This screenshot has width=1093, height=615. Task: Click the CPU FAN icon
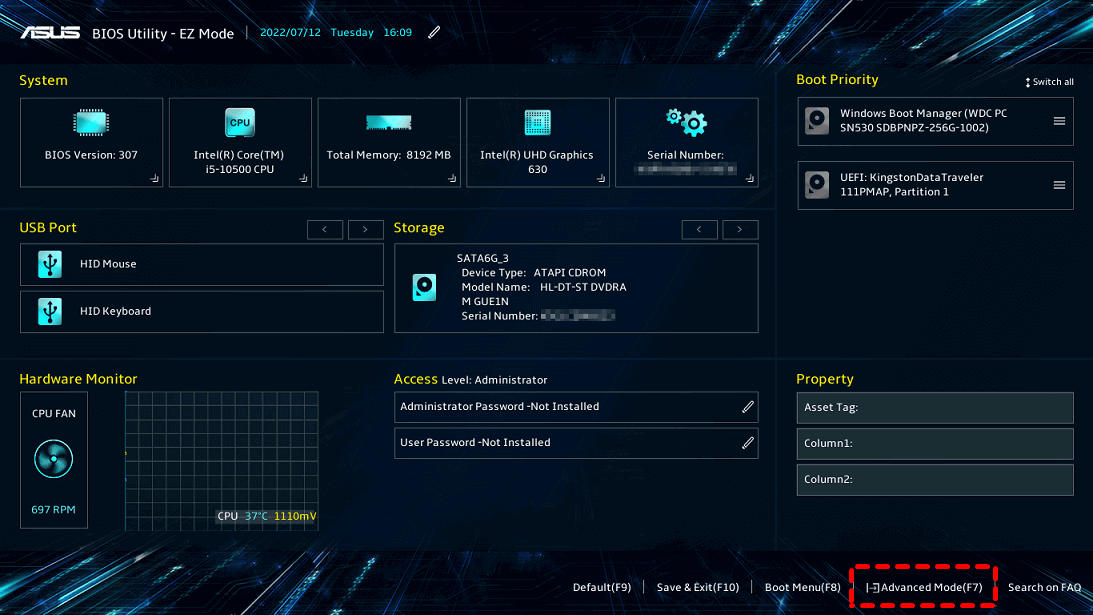(54, 460)
